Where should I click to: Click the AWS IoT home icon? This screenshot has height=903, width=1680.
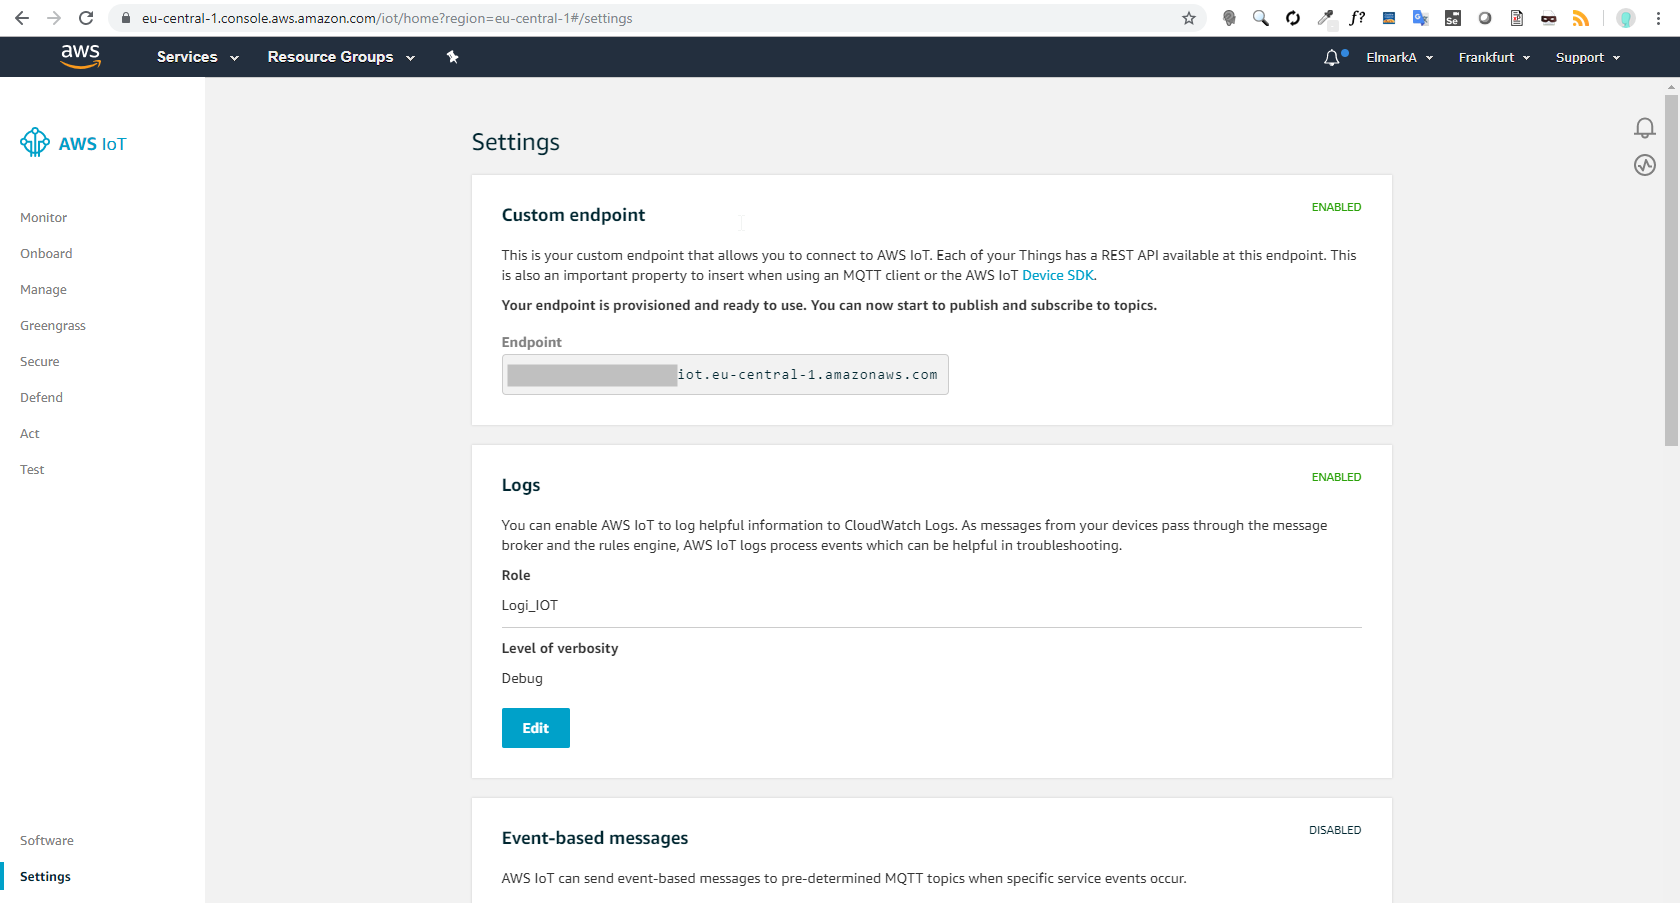pos(35,142)
